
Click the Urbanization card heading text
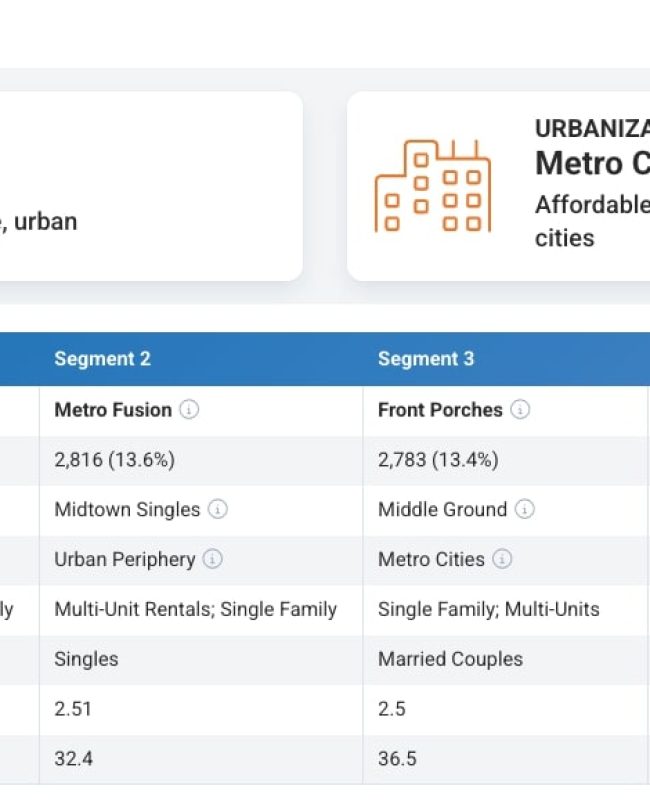tap(592, 128)
